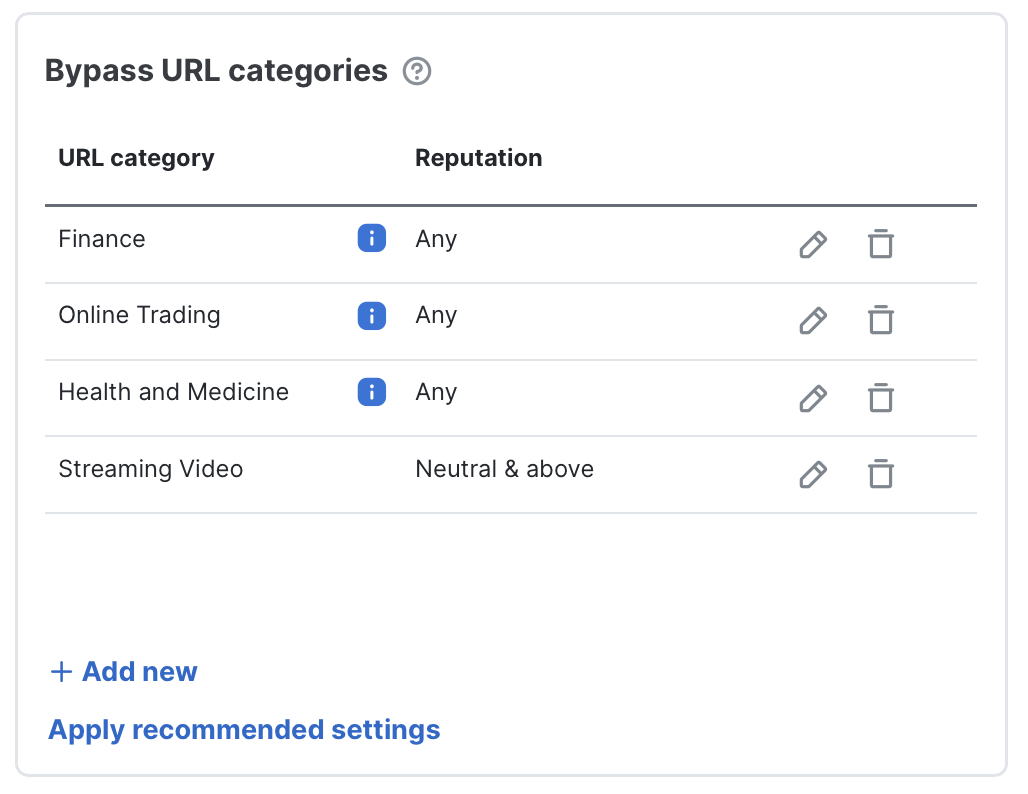The width and height of the screenshot is (1028, 794).
Task: Add a new bypass URL category
Action: point(122,671)
